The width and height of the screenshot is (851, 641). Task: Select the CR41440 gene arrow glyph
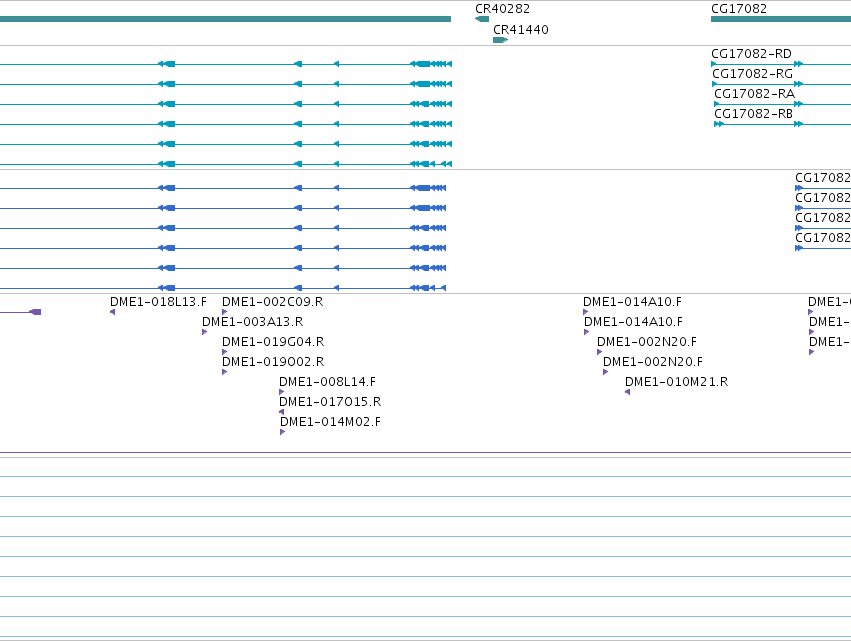pos(500,40)
